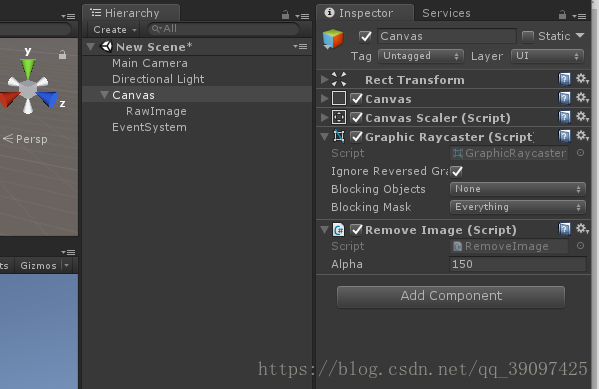Toggle the Static checkbox

pos(528,37)
